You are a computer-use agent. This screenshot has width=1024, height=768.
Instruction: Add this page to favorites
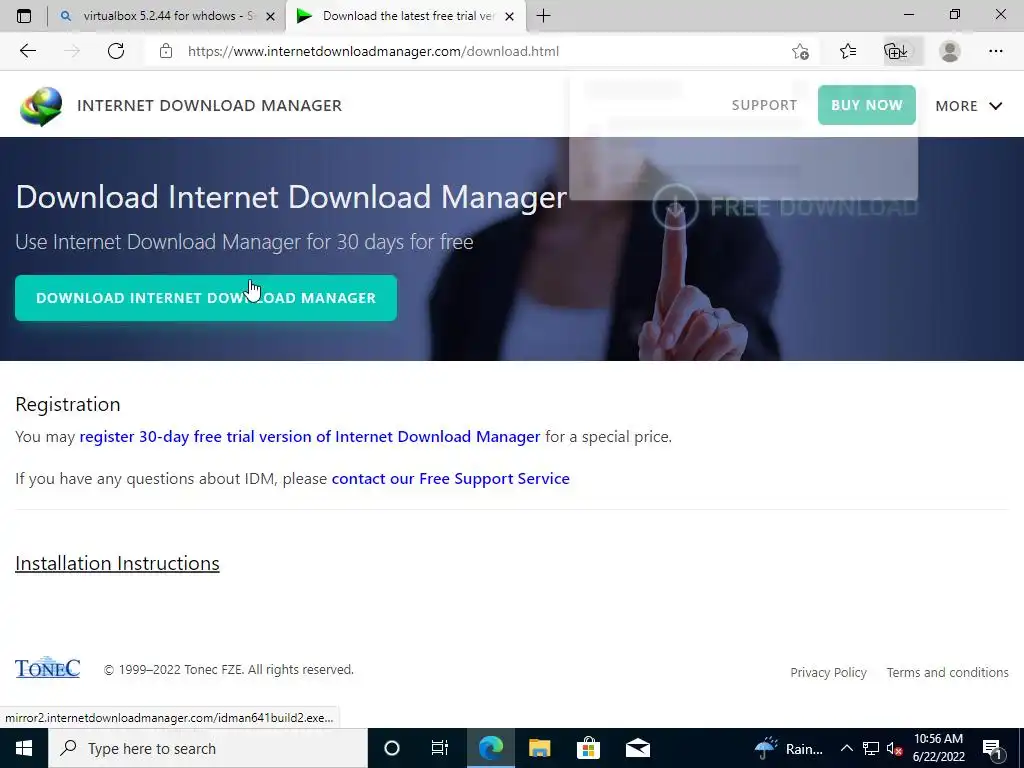point(800,51)
